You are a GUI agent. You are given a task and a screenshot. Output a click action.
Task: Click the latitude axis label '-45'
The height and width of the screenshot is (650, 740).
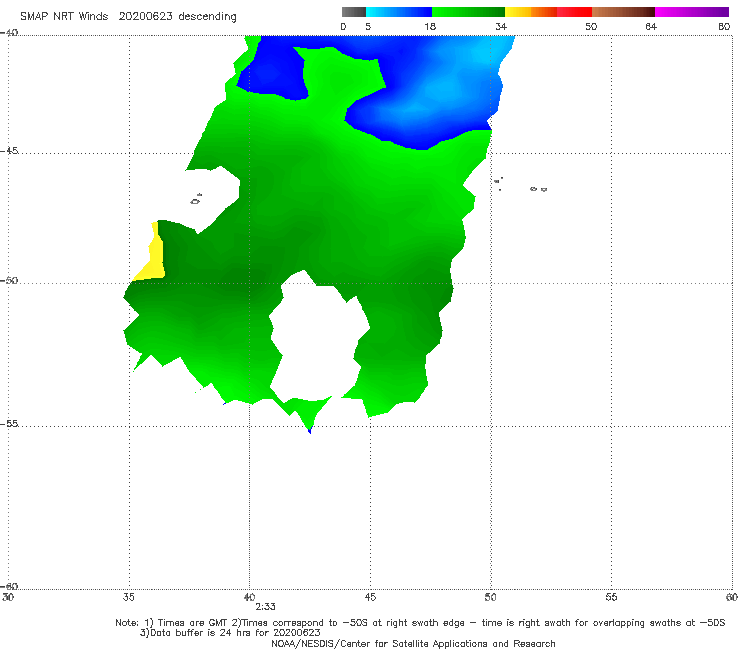9,151
